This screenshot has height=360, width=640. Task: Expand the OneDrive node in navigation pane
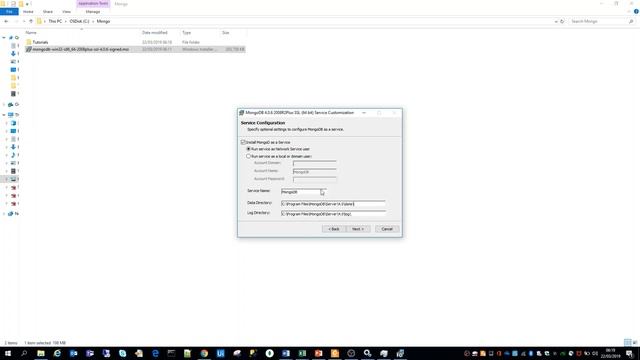coord(4,104)
